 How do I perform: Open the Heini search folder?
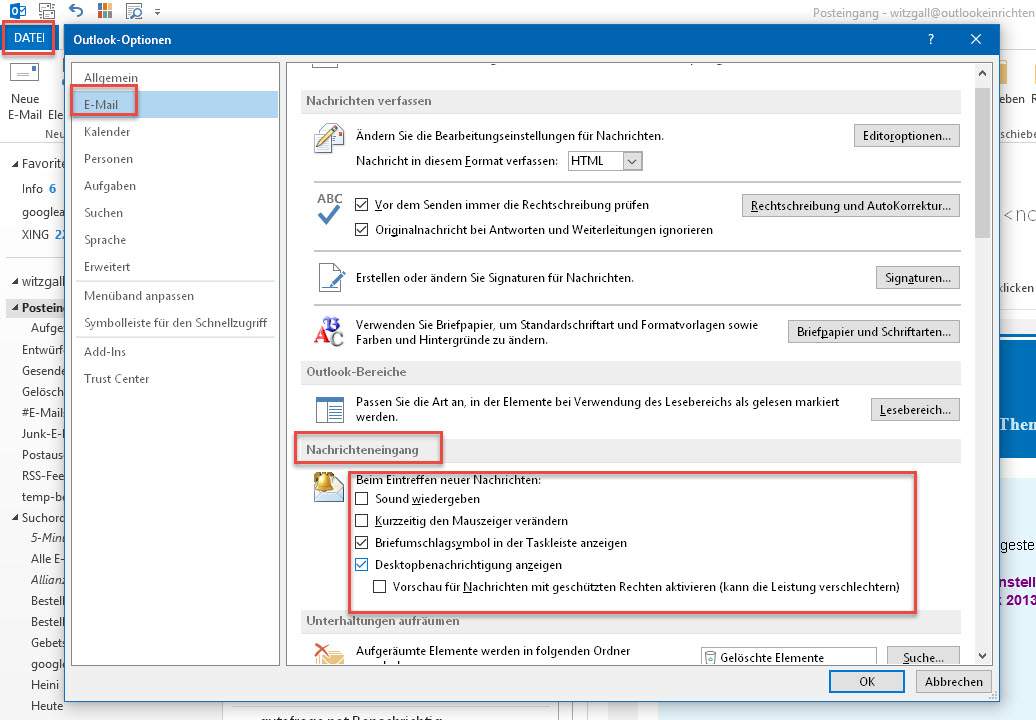coord(45,684)
